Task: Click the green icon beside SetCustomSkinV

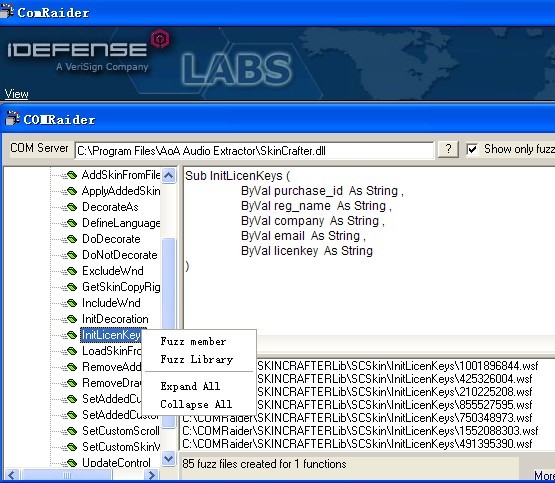Action: pyautogui.click(x=71, y=447)
